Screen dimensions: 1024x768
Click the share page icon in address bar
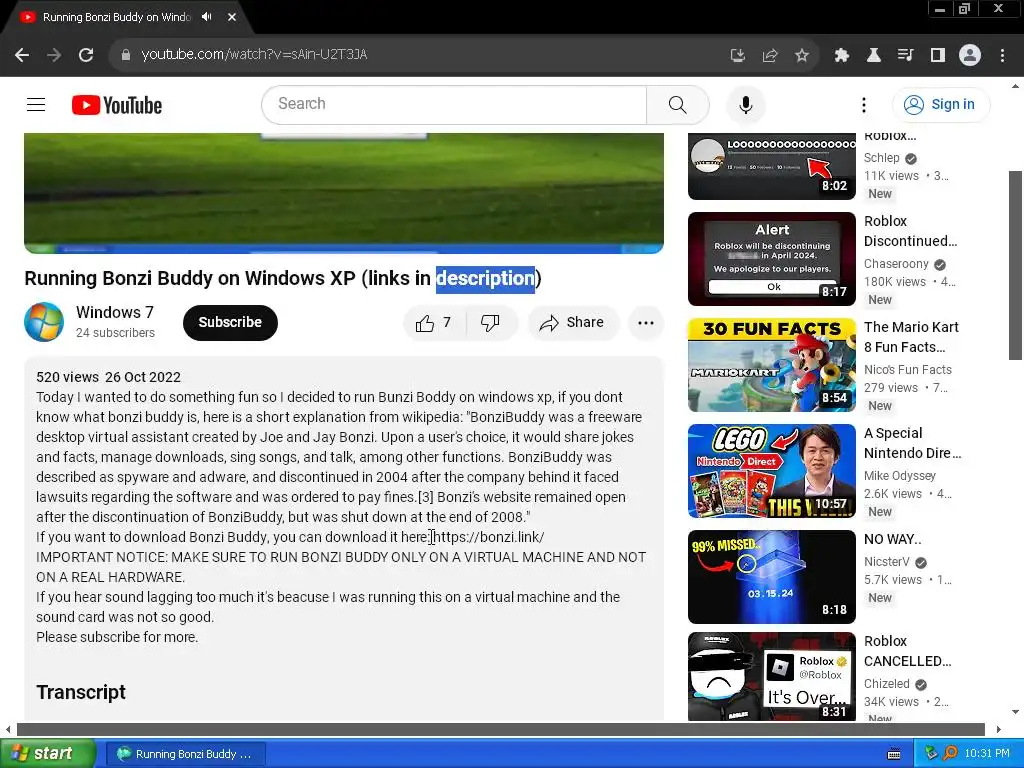tap(770, 56)
